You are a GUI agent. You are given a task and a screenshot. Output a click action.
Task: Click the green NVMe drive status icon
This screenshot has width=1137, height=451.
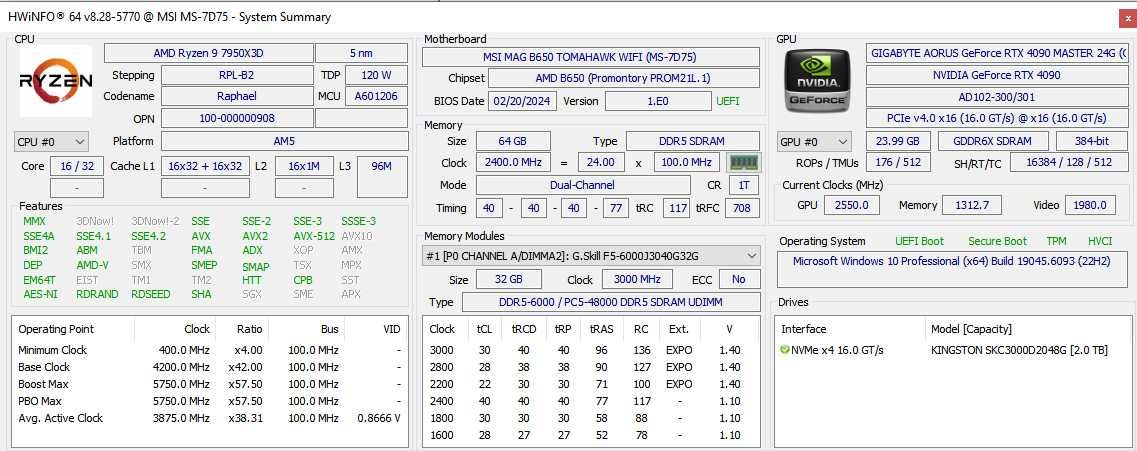tap(785, 350)
